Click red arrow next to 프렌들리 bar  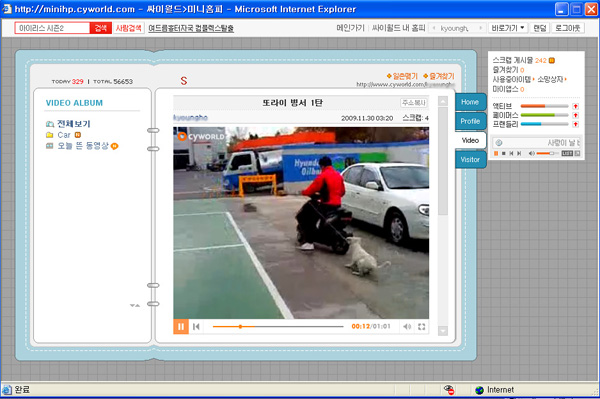tap(575, 124)
